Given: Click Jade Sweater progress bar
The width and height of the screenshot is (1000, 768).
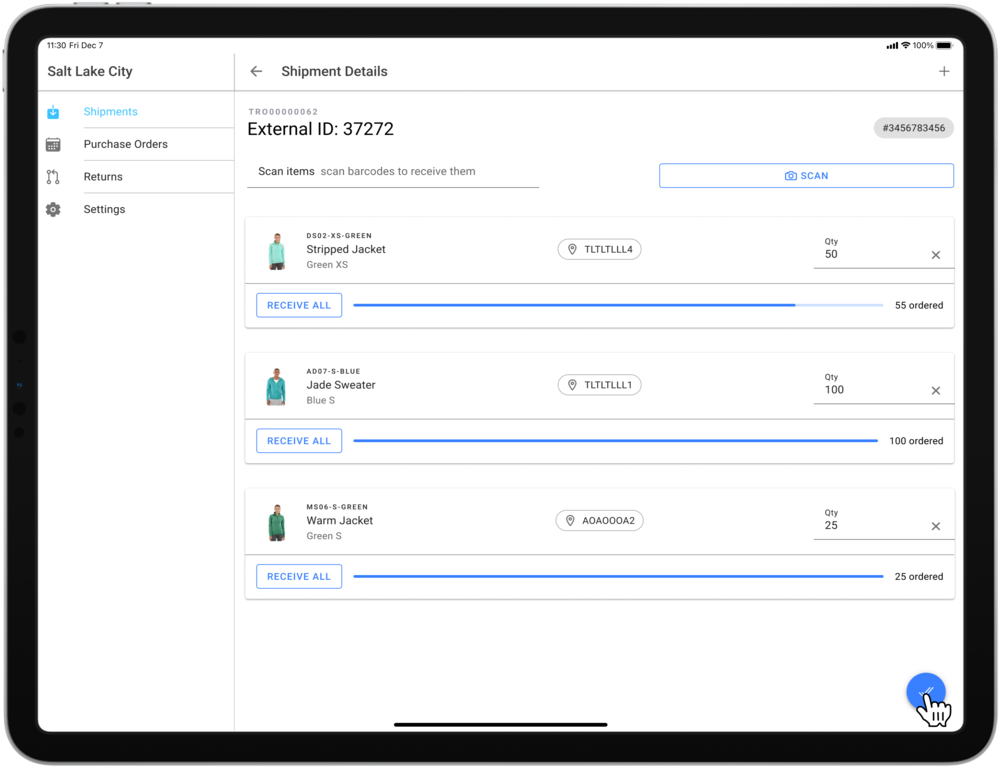Looking at the screenshot, I should point(615,441).
